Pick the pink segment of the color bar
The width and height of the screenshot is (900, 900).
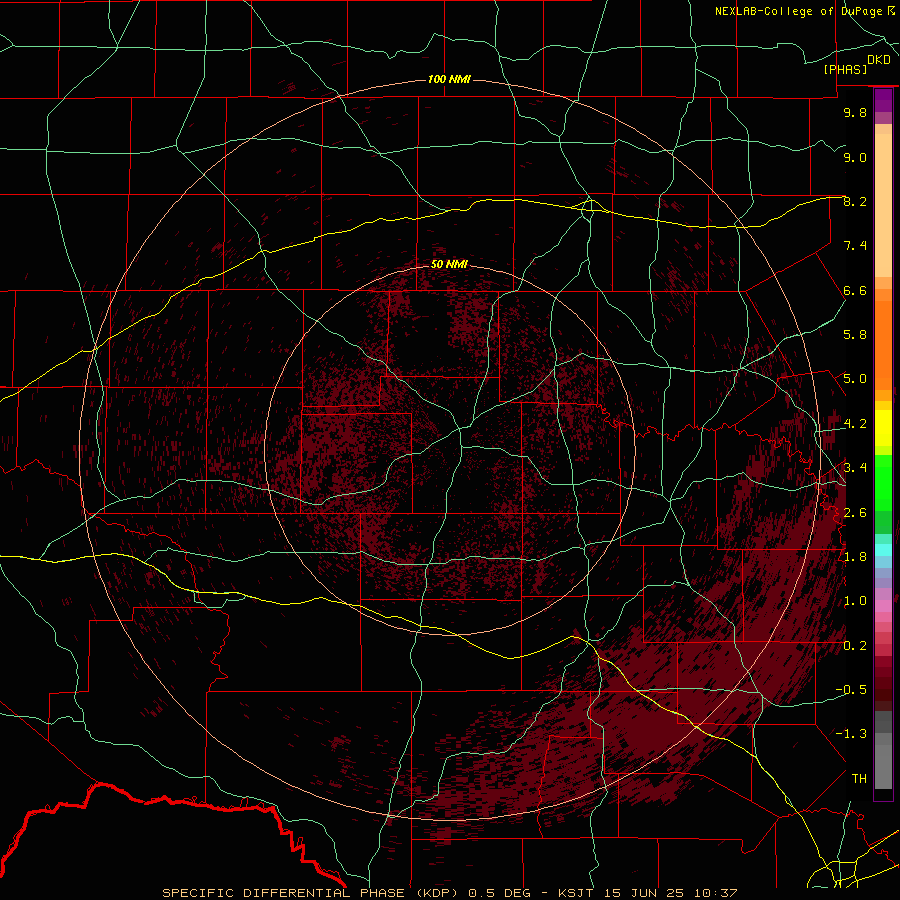pos(883,606)
